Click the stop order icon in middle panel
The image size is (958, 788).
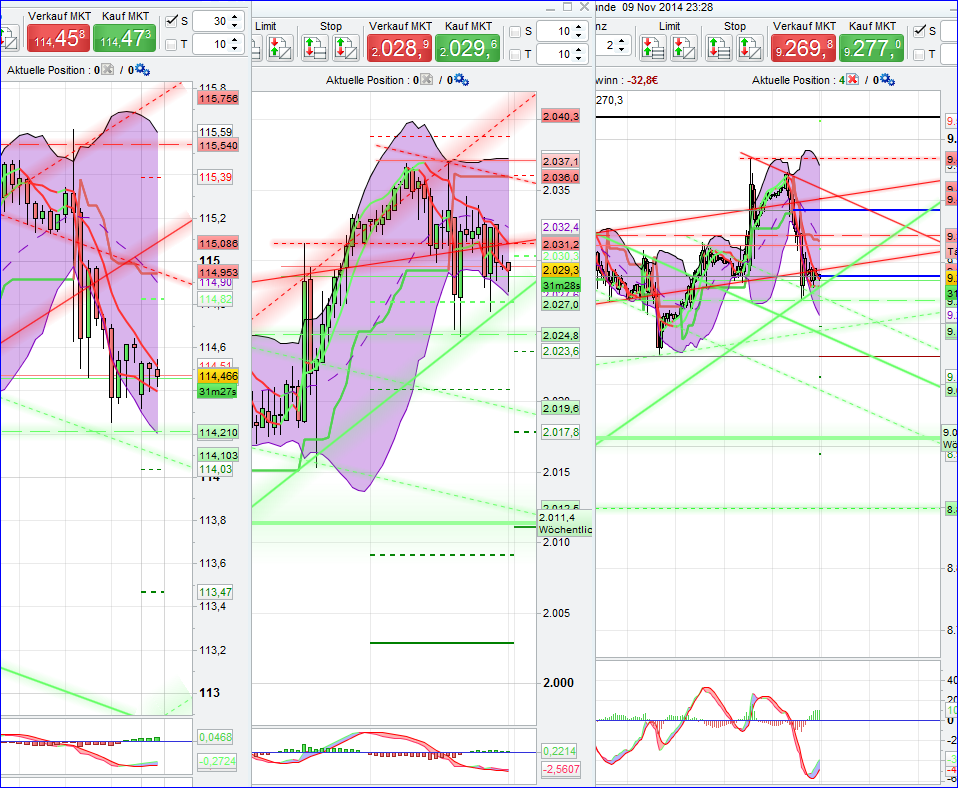coord(316,46)
